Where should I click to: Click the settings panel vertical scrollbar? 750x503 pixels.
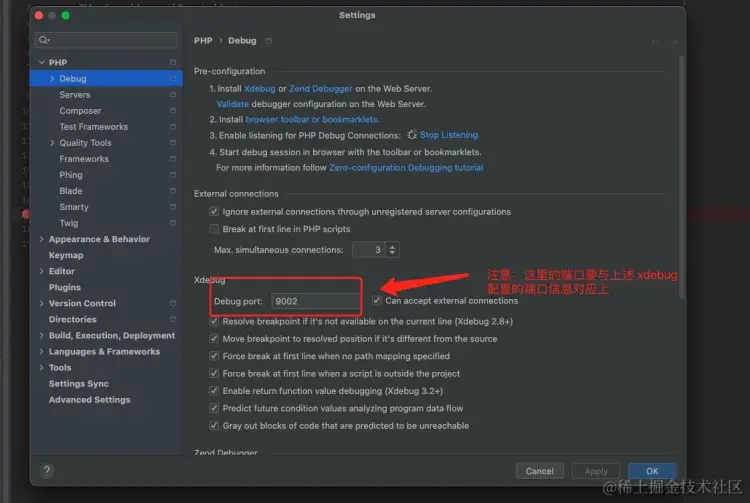tap(681, 177)
